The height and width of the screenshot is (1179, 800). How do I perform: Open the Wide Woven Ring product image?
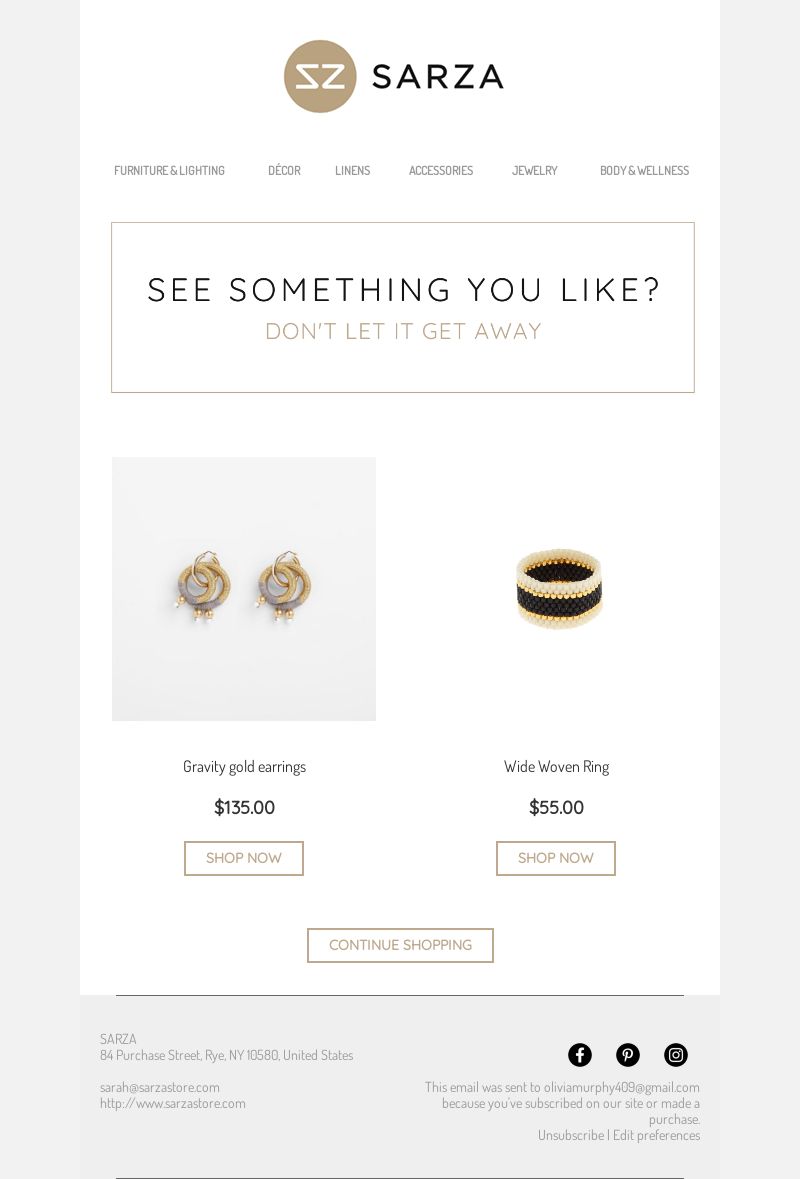tap(556, 589)
